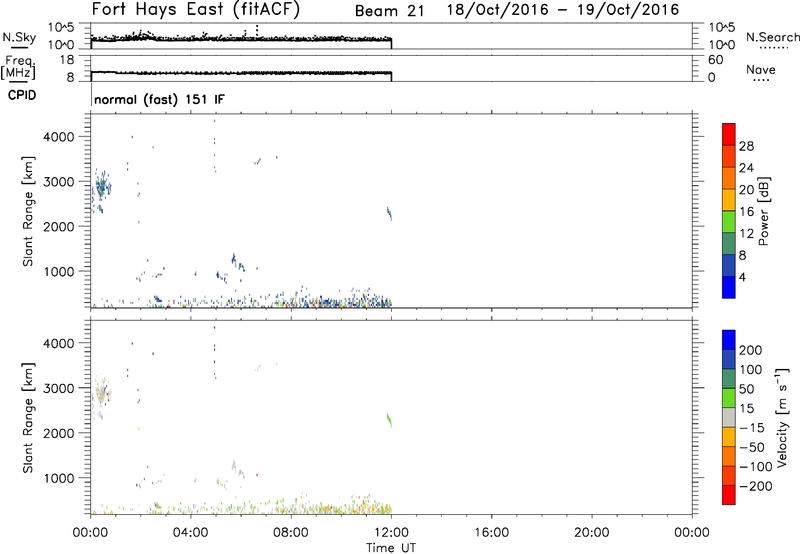This screenshot has height=554, width=800.
Task: Click the '08:00' time tick label
Action: (x=291, y=533)
